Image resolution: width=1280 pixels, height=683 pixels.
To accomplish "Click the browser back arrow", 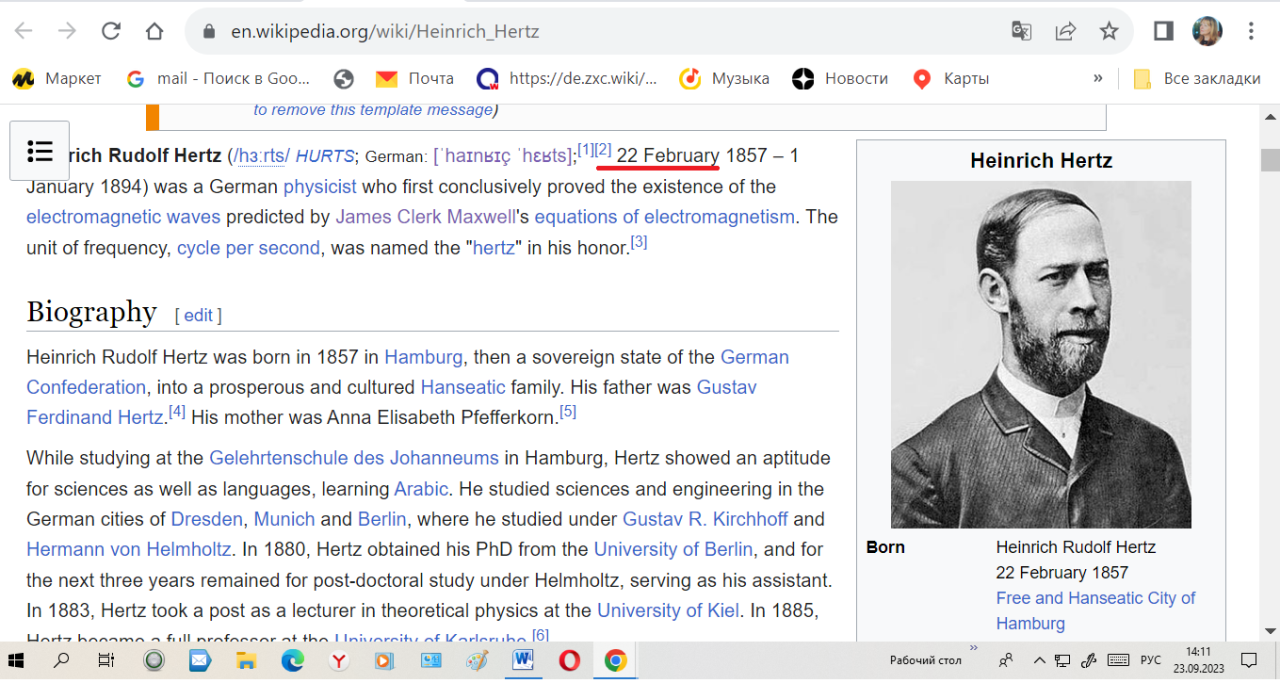I will click(x=24, y=31).
